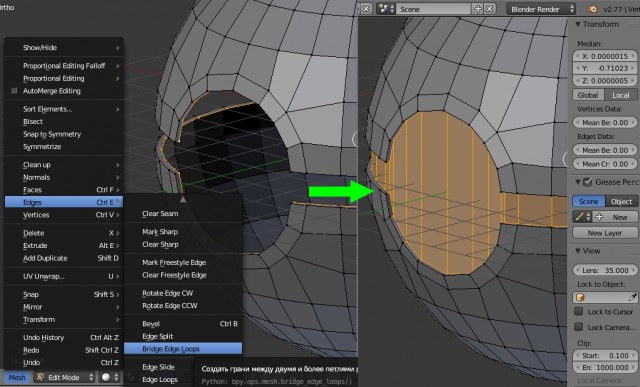Image resolution: width=640 pixels, height=387 pixels.
Task: Click the Clip End 1000.000 field
Action: click(605, 367)
